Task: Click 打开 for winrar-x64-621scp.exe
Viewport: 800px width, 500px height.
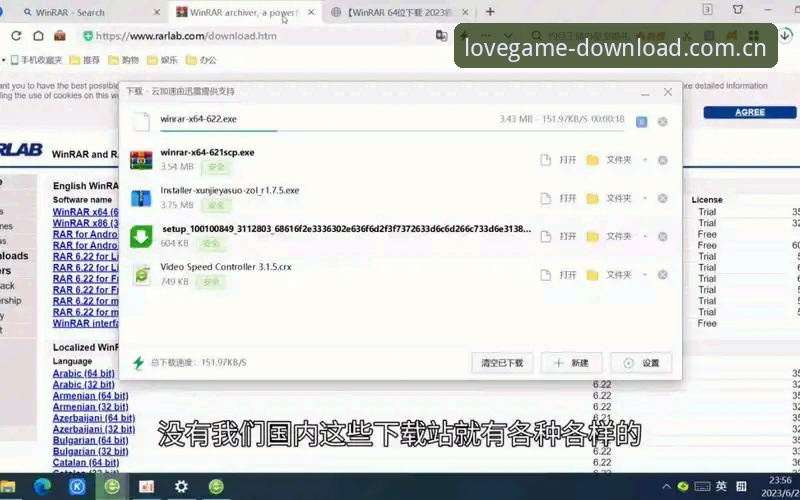Action: 567,160
